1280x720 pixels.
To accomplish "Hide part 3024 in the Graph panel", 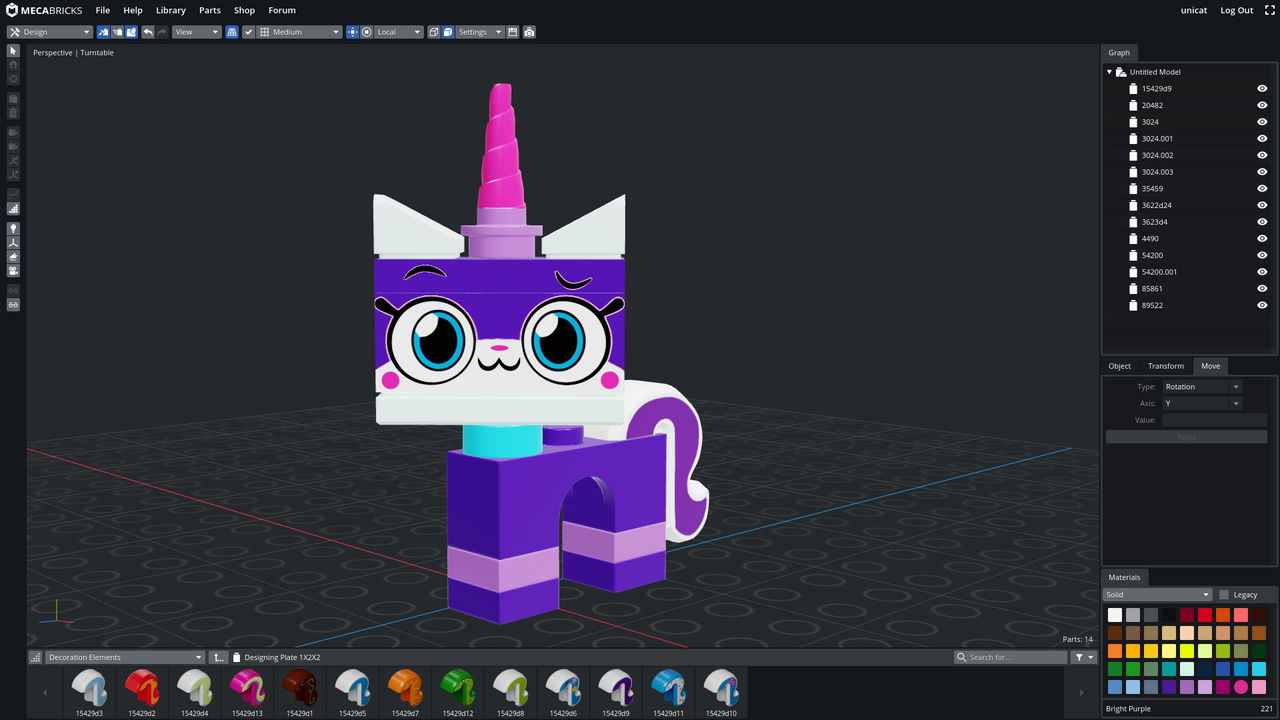I will click(x=1262, y=121).
